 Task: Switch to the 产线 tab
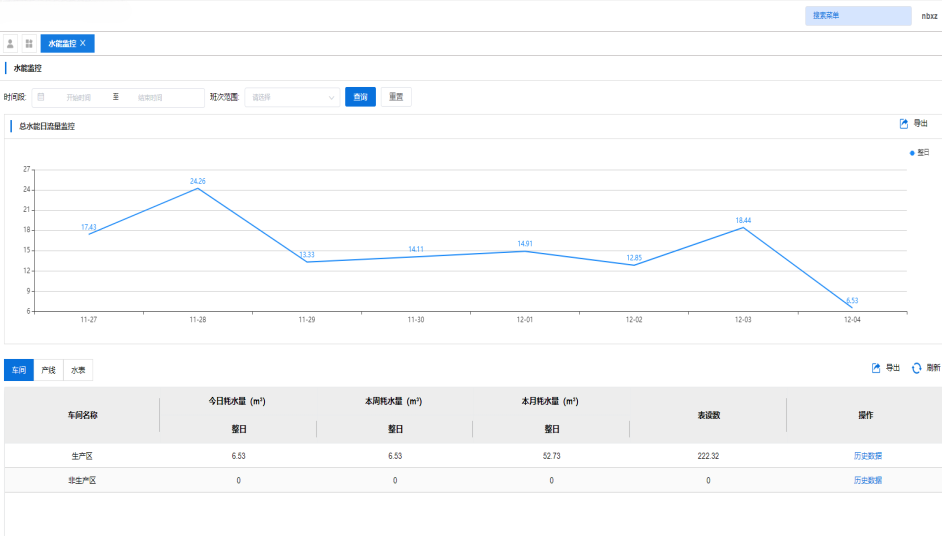(x=48, y=370)
